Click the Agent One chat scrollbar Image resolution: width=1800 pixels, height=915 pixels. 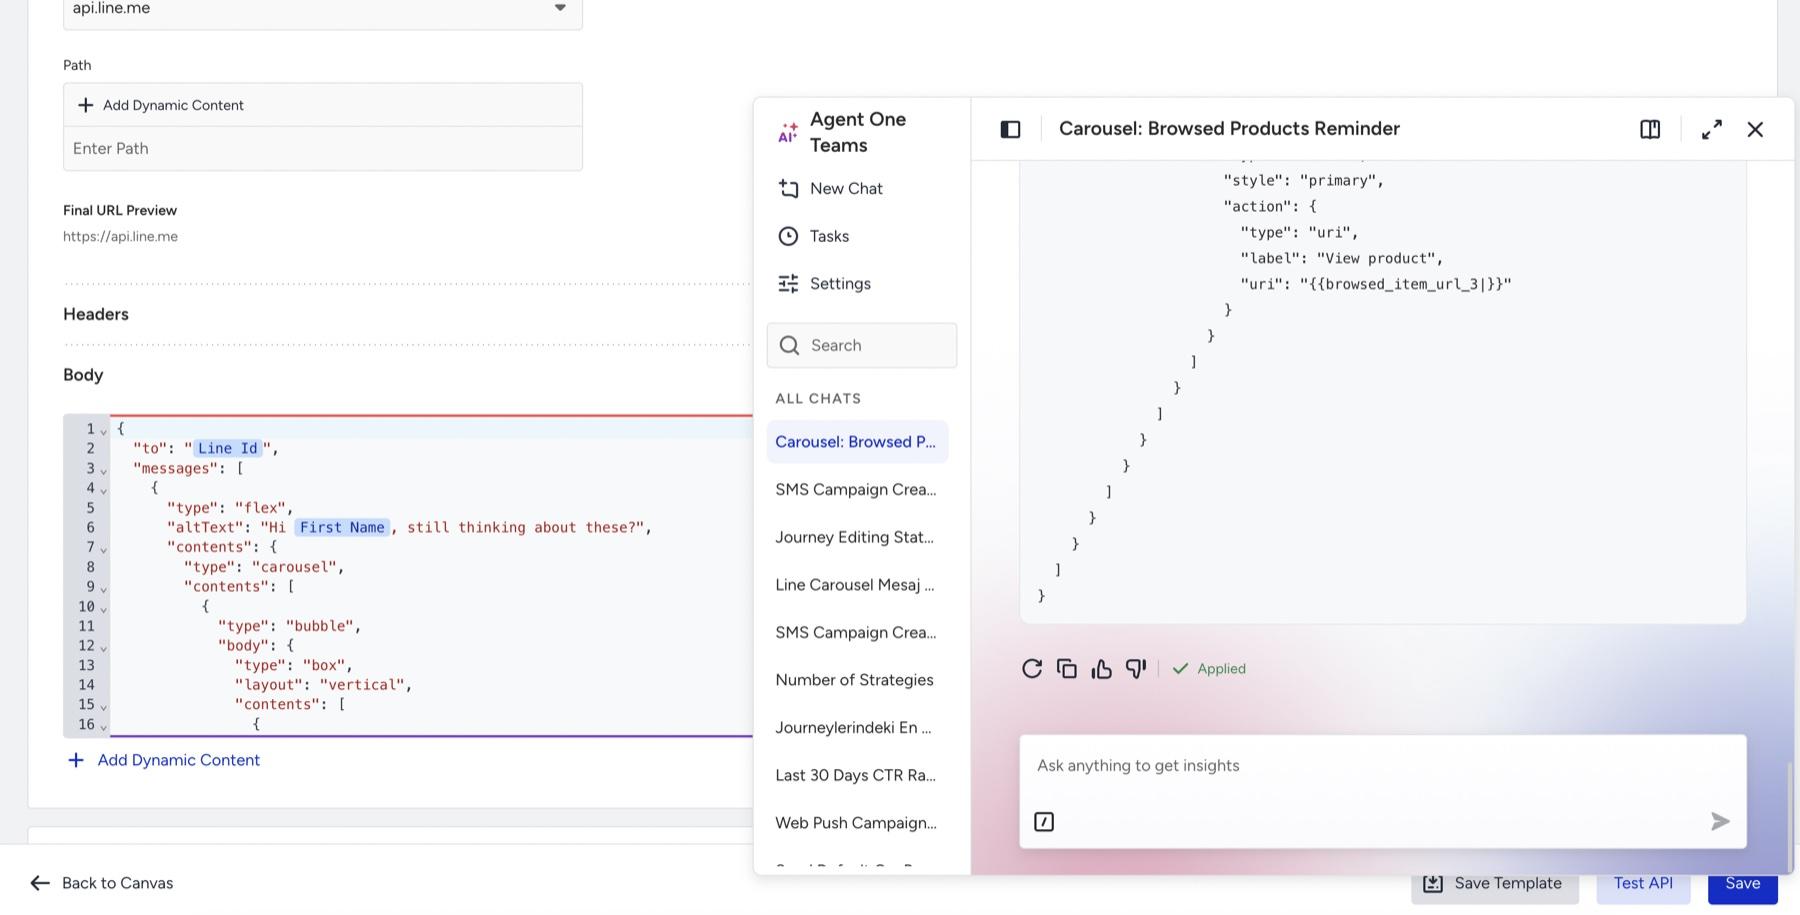1789,816
